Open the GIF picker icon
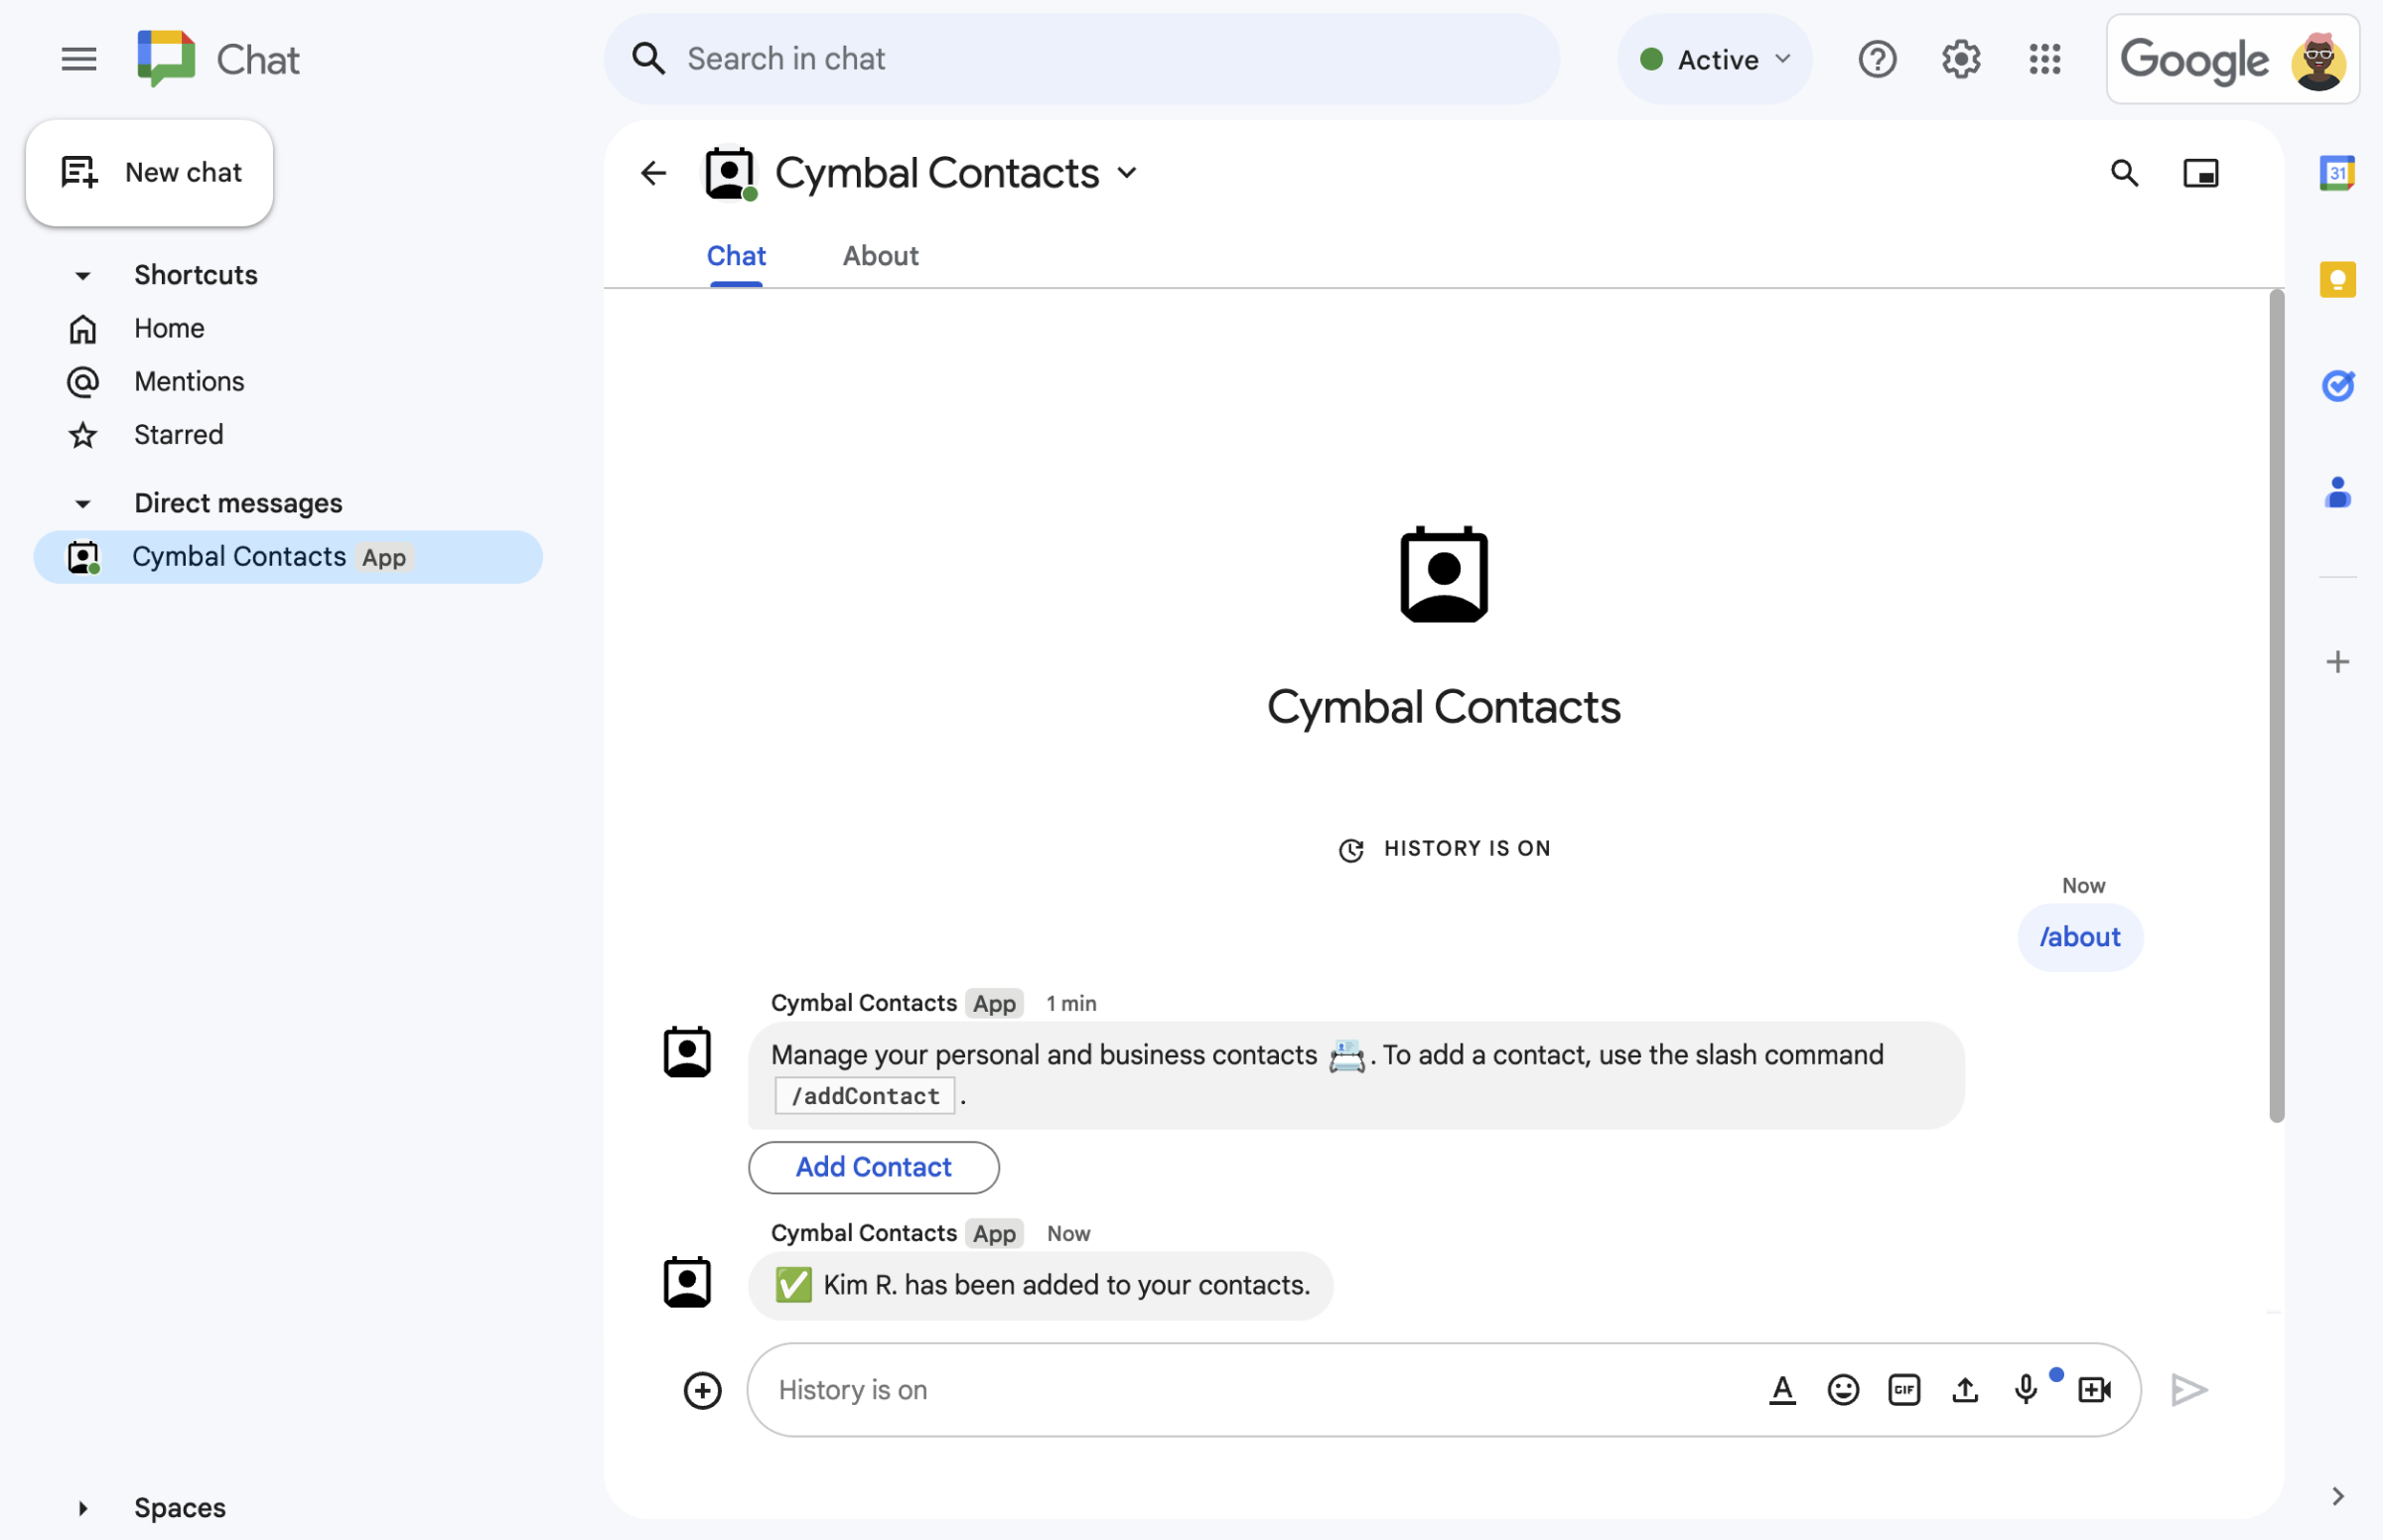Image resolution: width=2383 pixels, height=1540 pixels. coord(1901,1387)
